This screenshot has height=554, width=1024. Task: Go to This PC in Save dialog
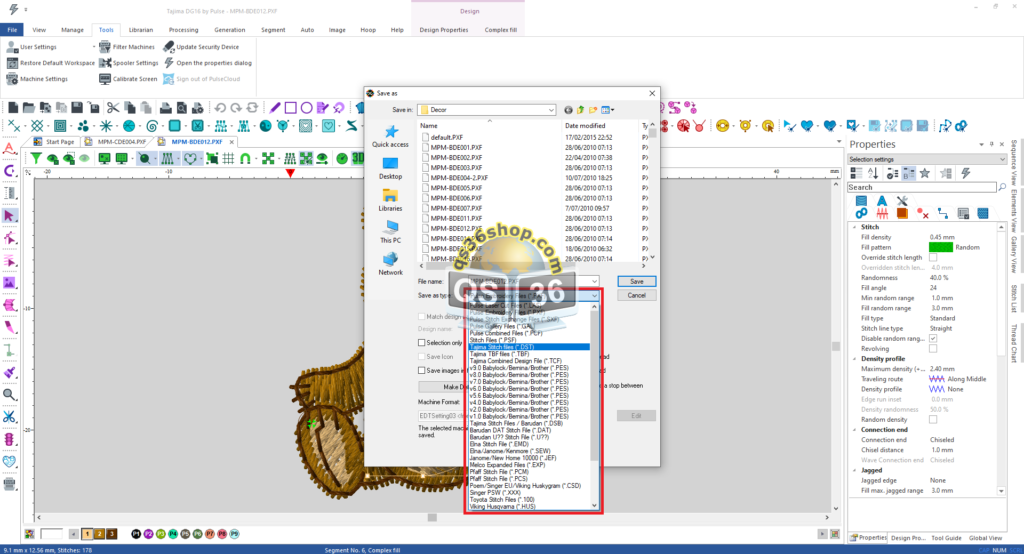[391, 232]
